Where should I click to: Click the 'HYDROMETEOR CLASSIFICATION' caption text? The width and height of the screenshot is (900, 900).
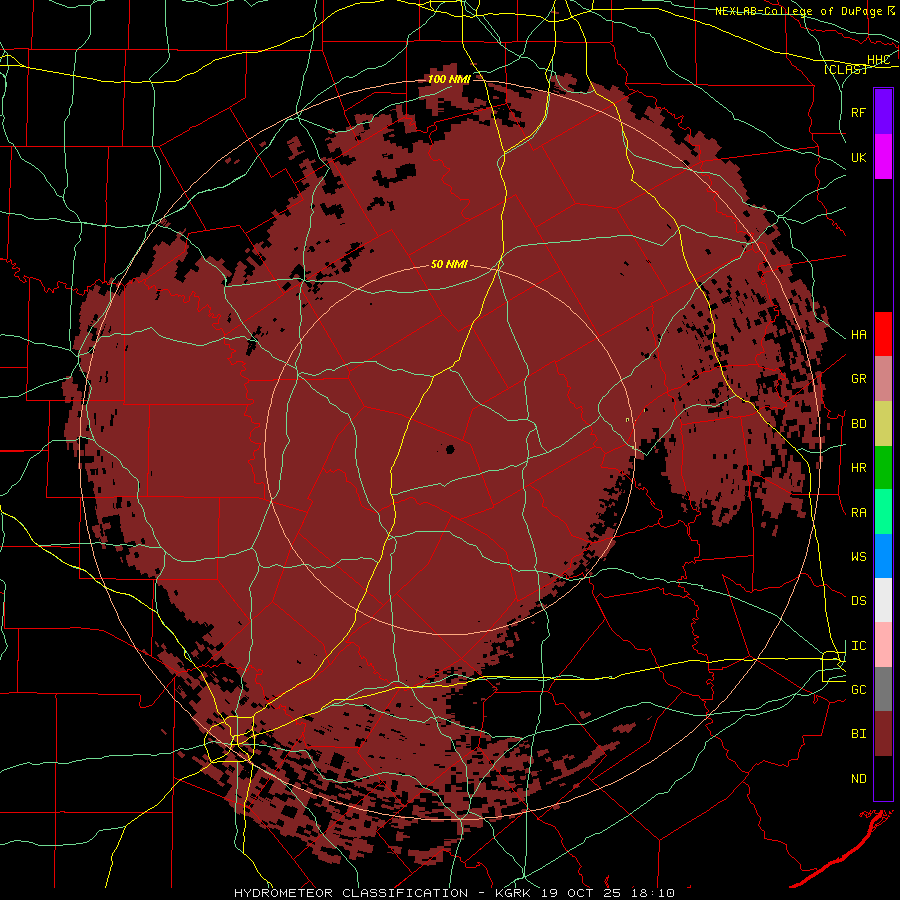351,893
